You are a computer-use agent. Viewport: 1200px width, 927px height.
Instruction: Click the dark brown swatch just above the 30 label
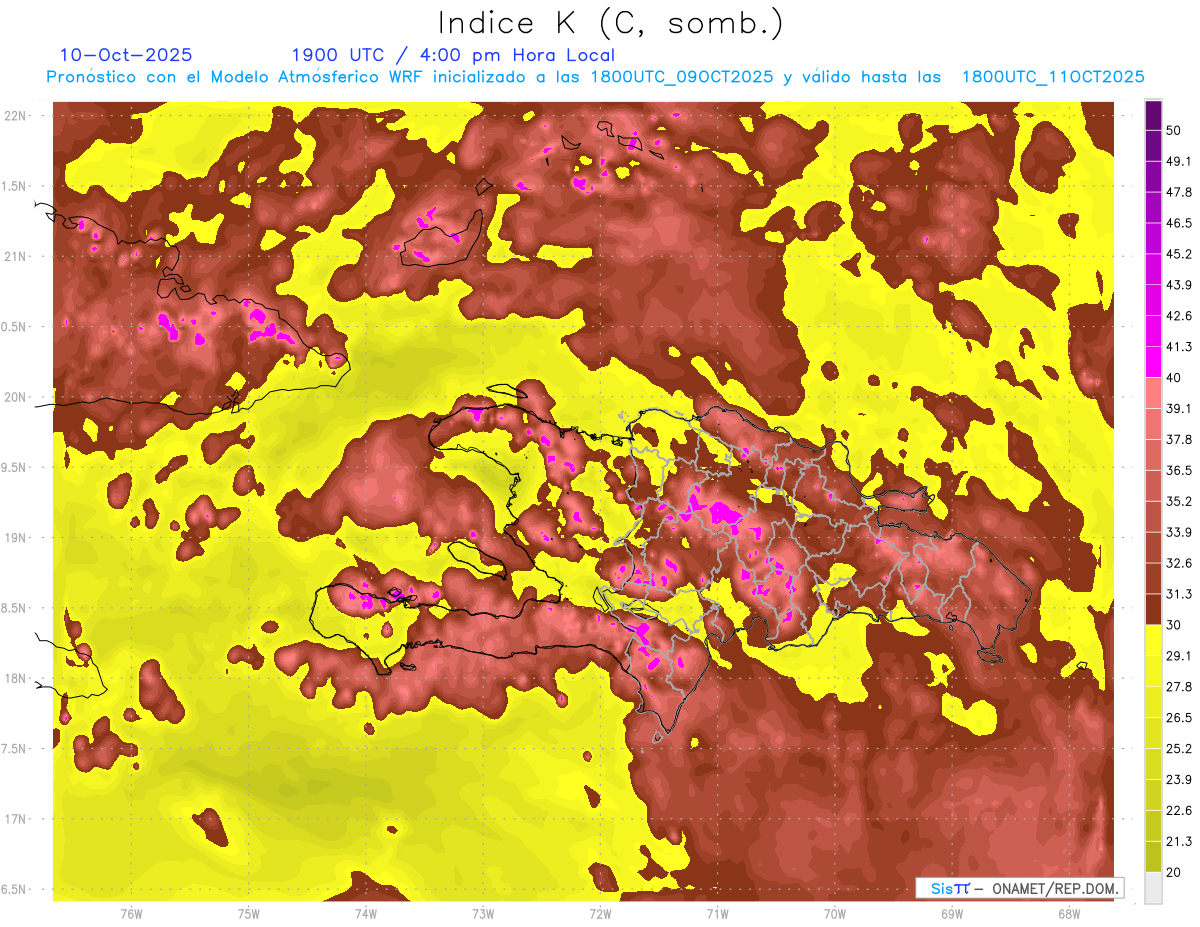click(1153, 609)
